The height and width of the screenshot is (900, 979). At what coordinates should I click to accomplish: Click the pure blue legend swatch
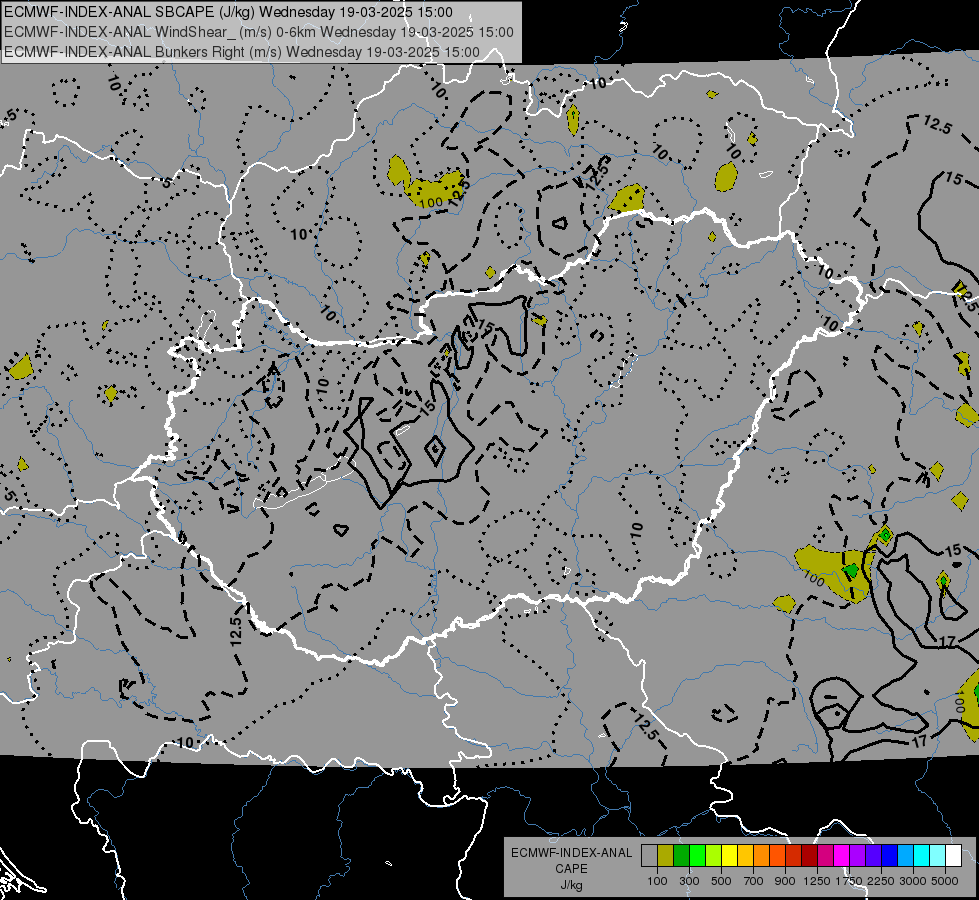[x=890, y=856]
